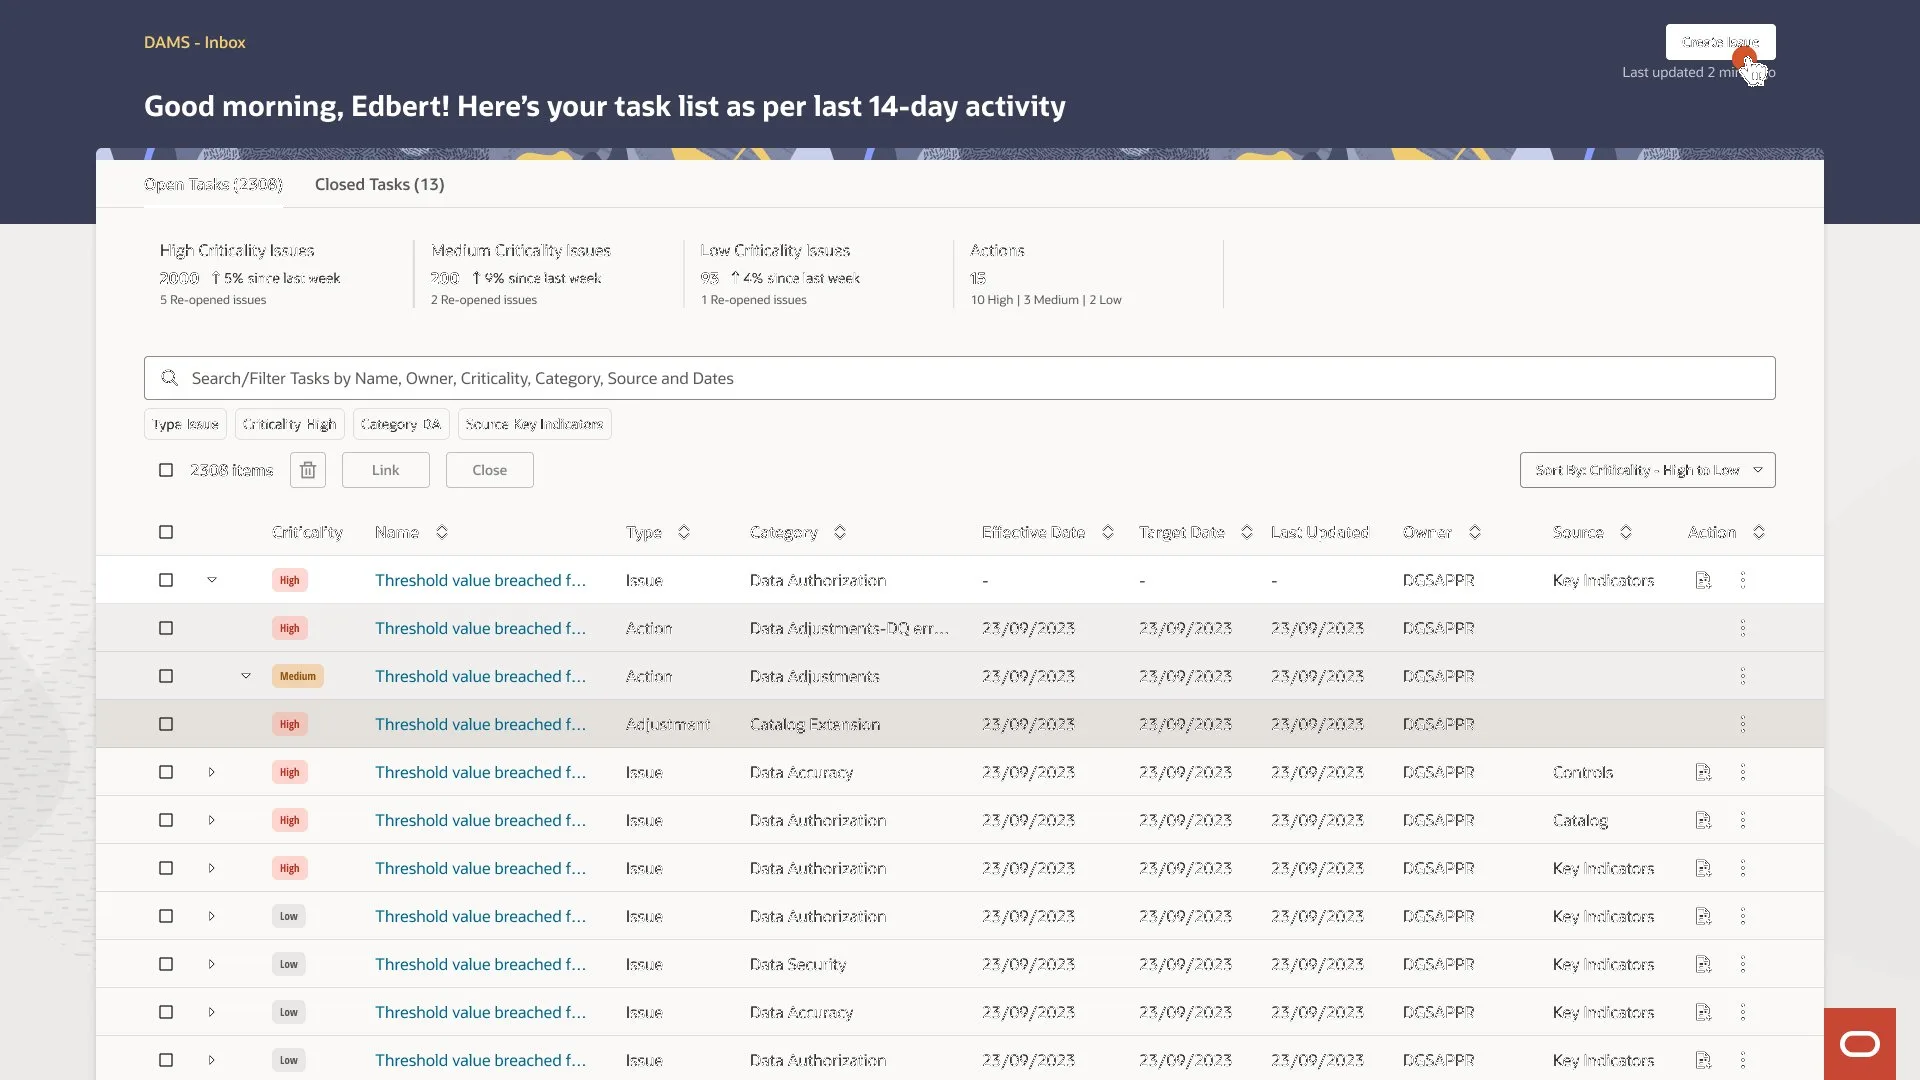This screenshot has height=1080, width=1920.
Task: Click the Type Issue filter chip
Action: pyautogui.click(x=185, y=424)
